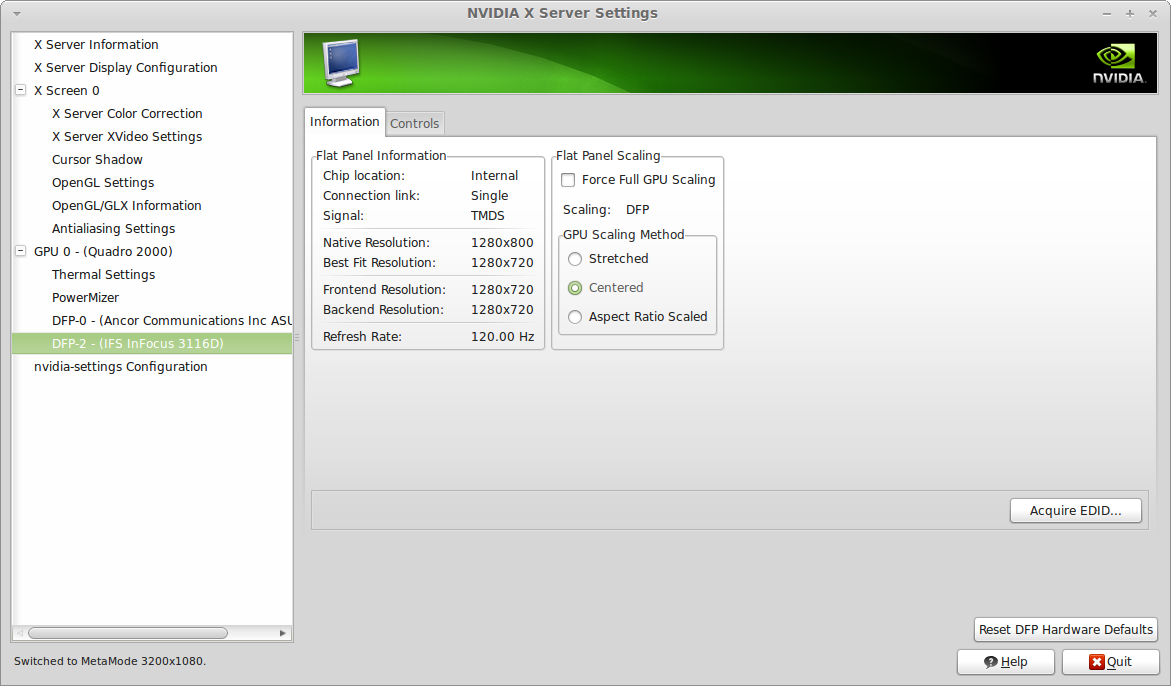Enable Force Full GPU Scaling checkbox
This screenshot has height=686, width=1171.
pyautogui.click(x=568, y=180)
